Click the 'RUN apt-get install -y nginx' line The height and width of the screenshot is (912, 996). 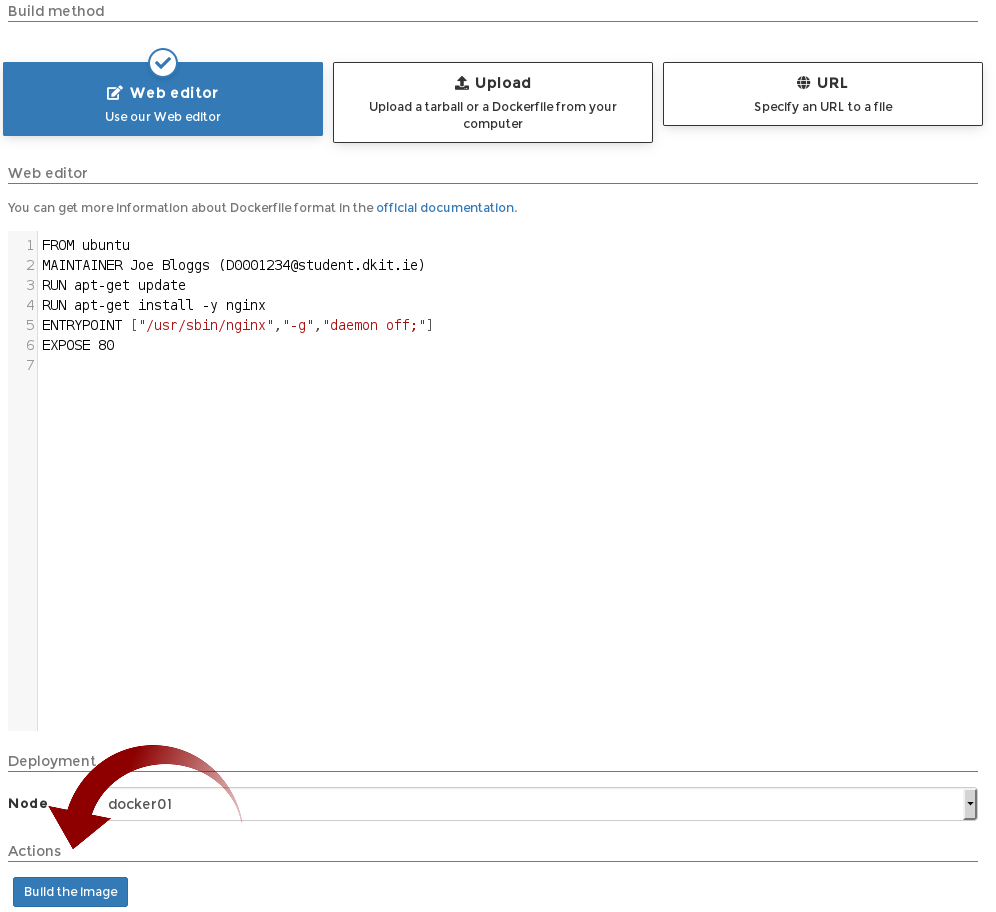point(154,305)
